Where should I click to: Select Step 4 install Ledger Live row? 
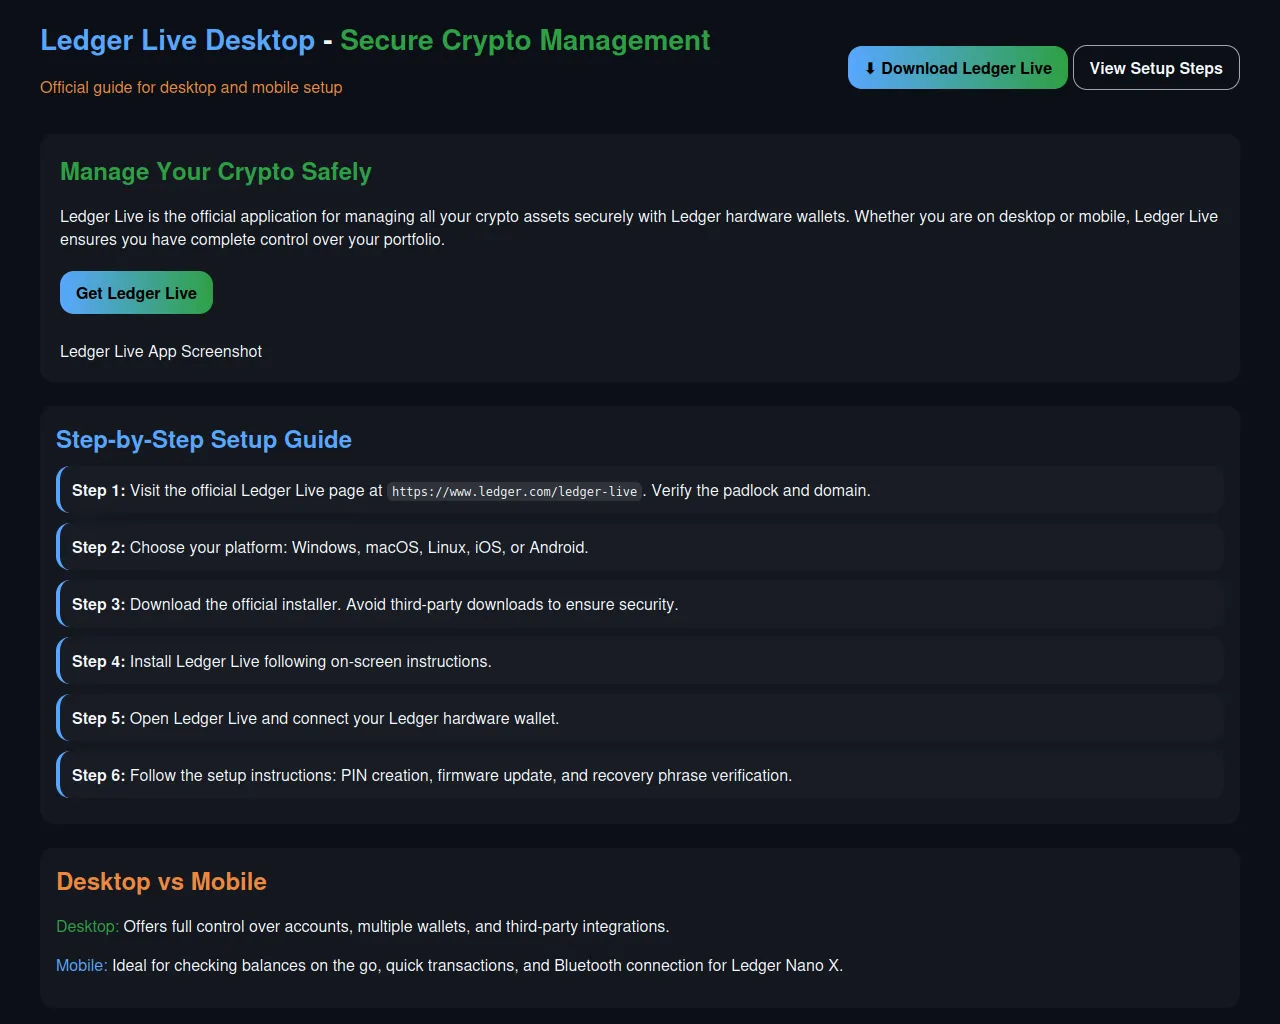tap(640, 661)
